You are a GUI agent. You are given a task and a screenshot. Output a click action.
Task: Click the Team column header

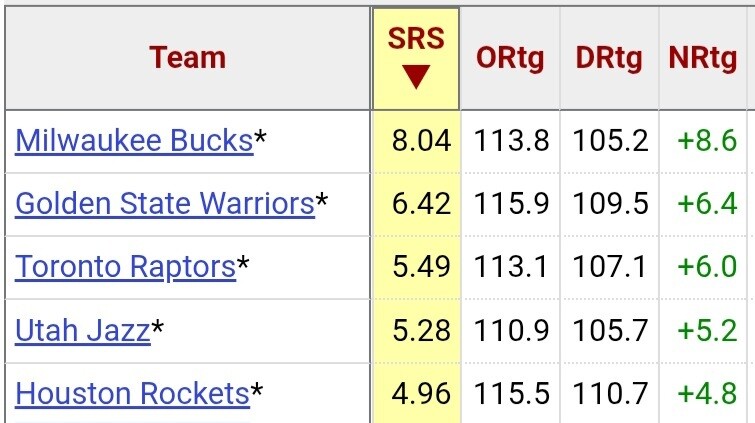(x=188, y=58)
